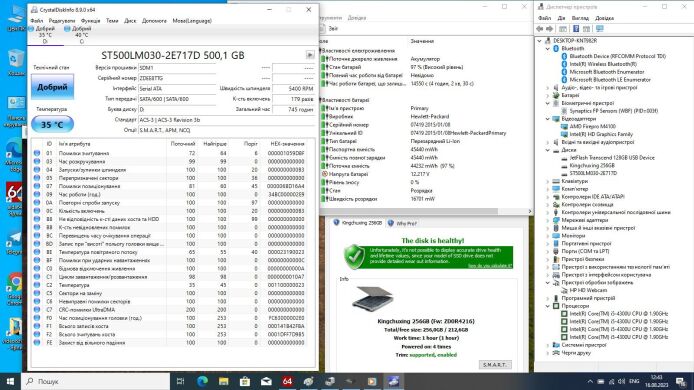Open Mail app from the taskbar

click(x=266, y=381)
